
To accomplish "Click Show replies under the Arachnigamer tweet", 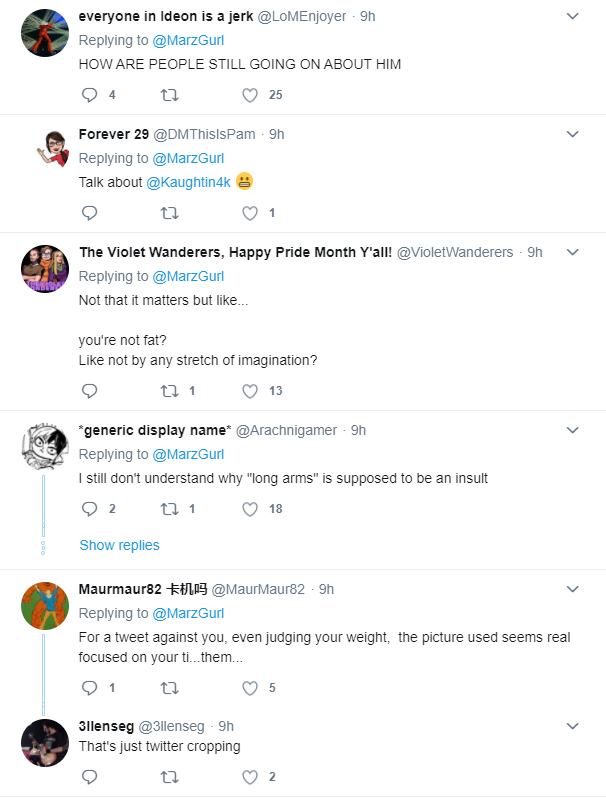I will point(120,545).
